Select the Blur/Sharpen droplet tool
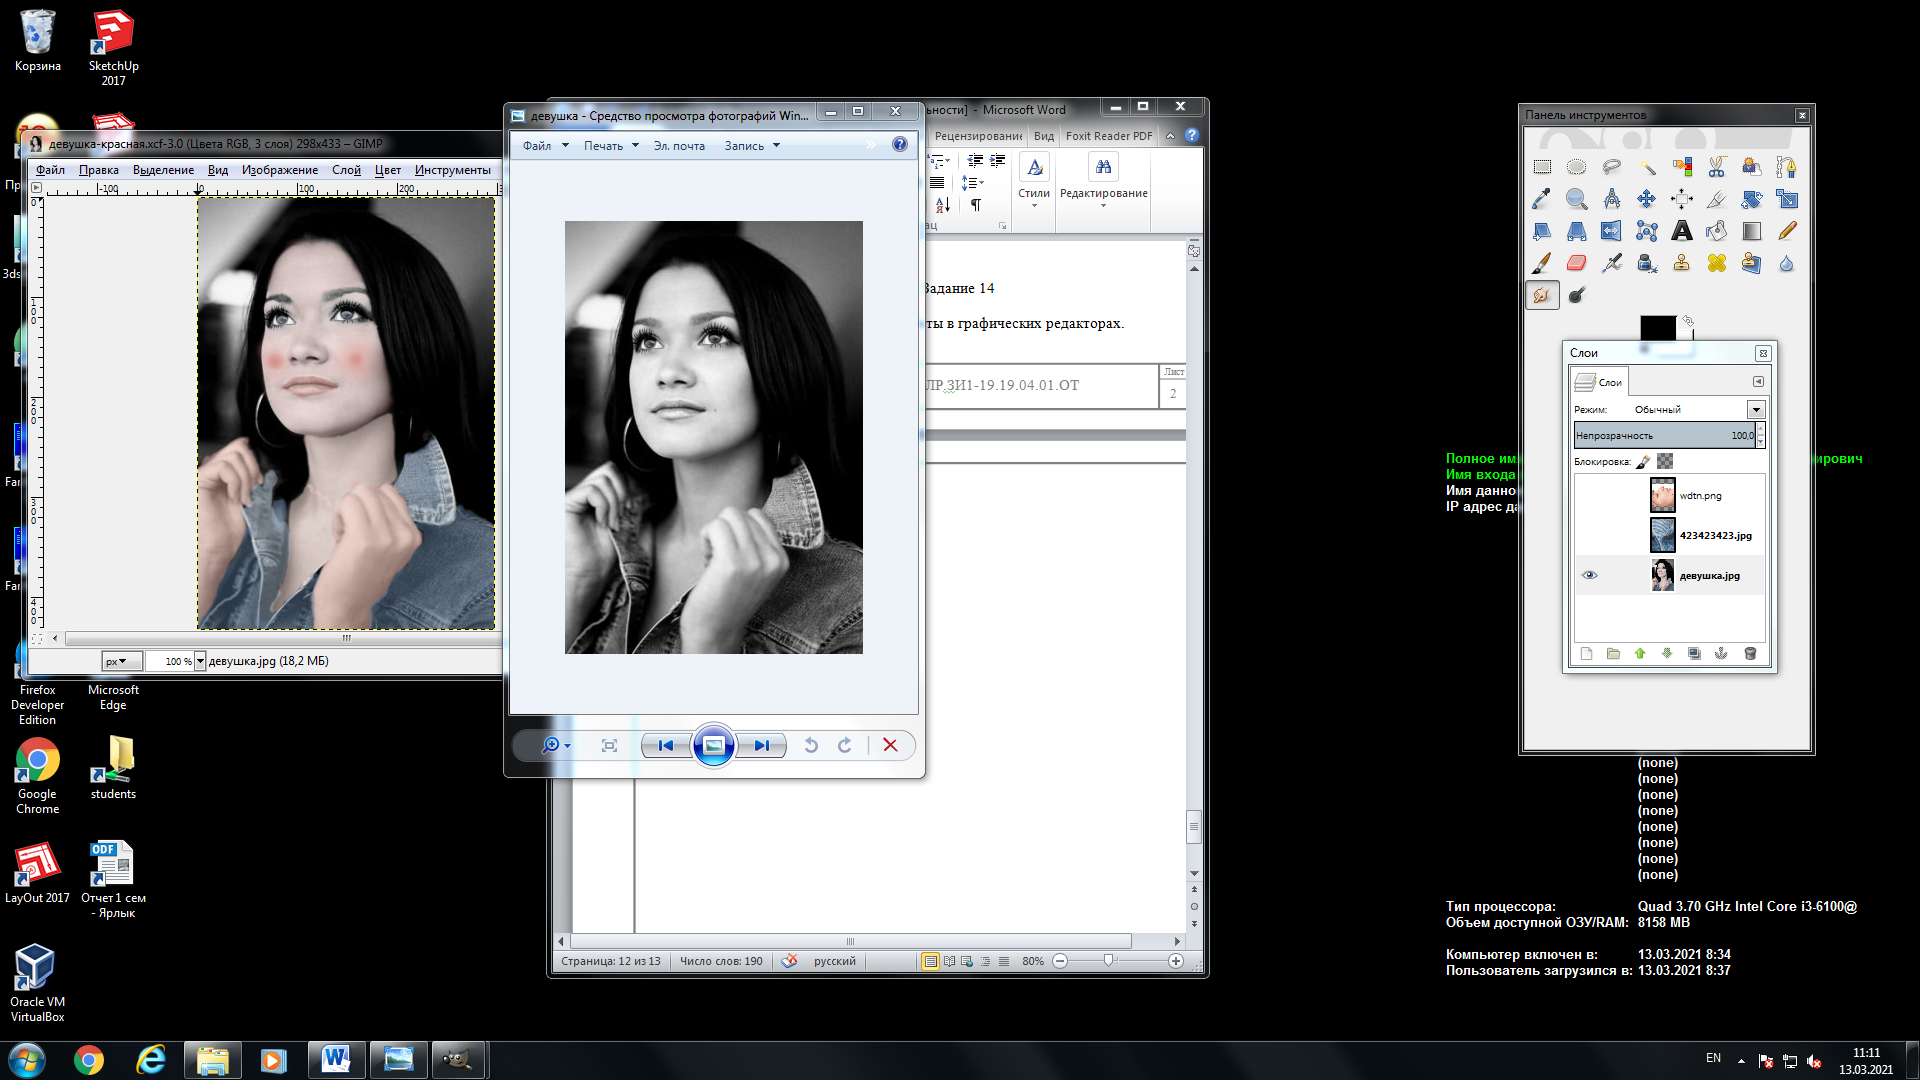Image resolution: width=1920 pixels, height=1080 pixels. 1786,263
